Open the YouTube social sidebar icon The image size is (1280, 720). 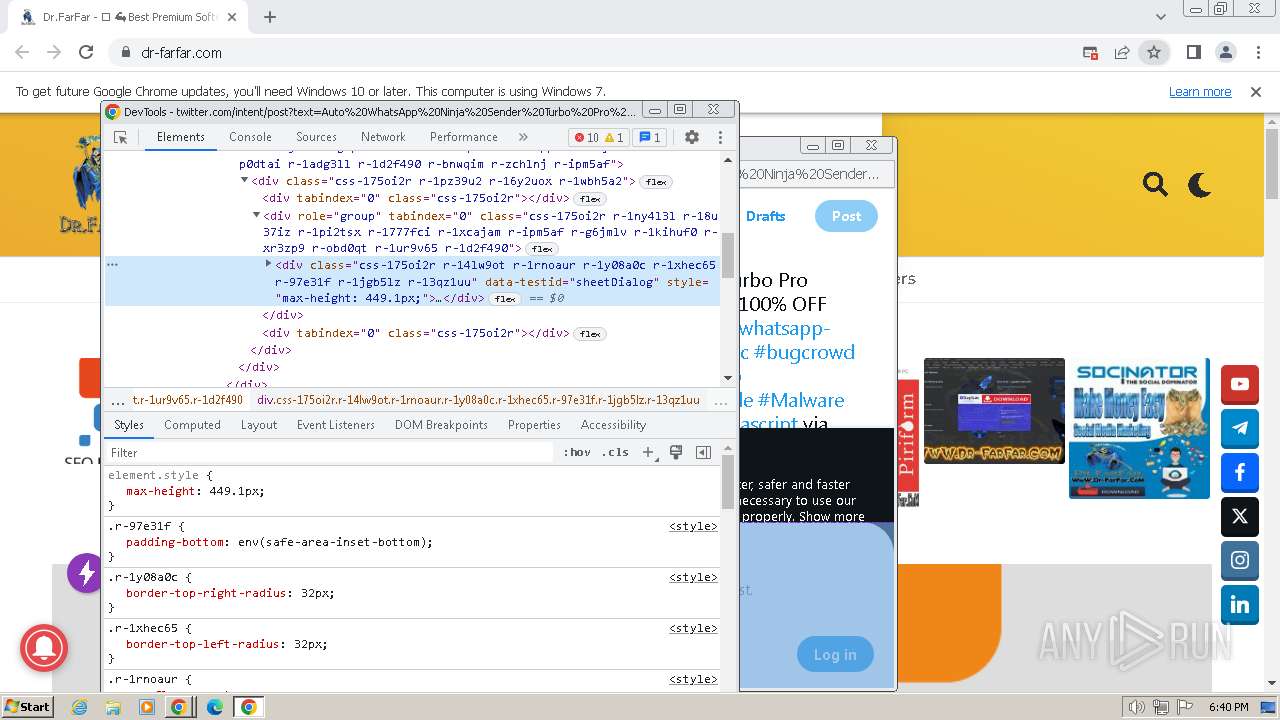point(1240,384)
